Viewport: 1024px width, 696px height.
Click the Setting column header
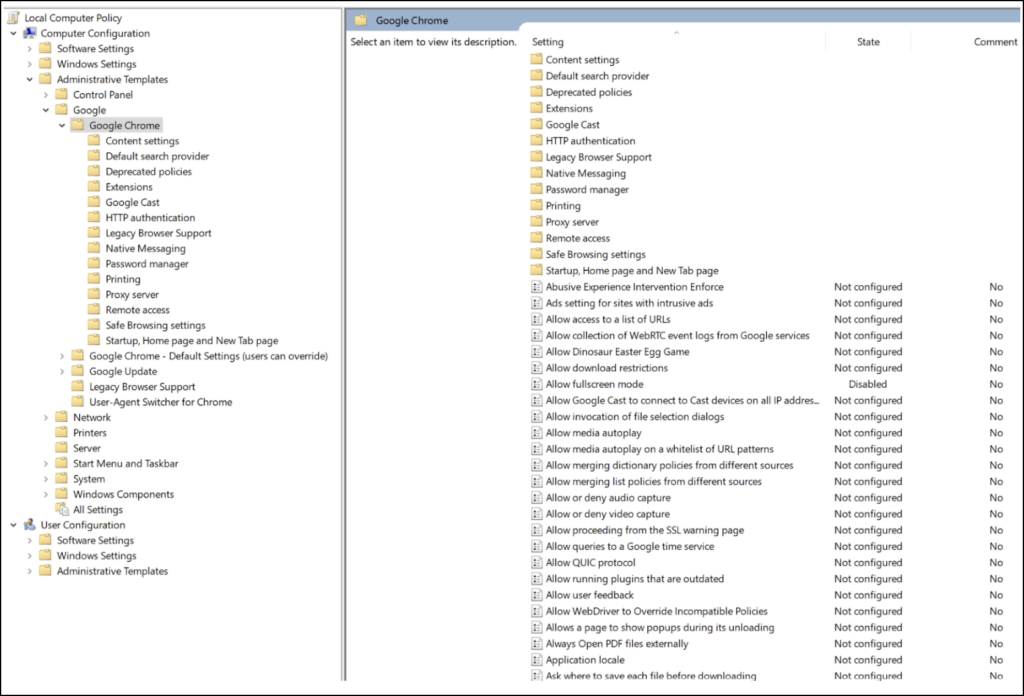click(x=547, y=42)
